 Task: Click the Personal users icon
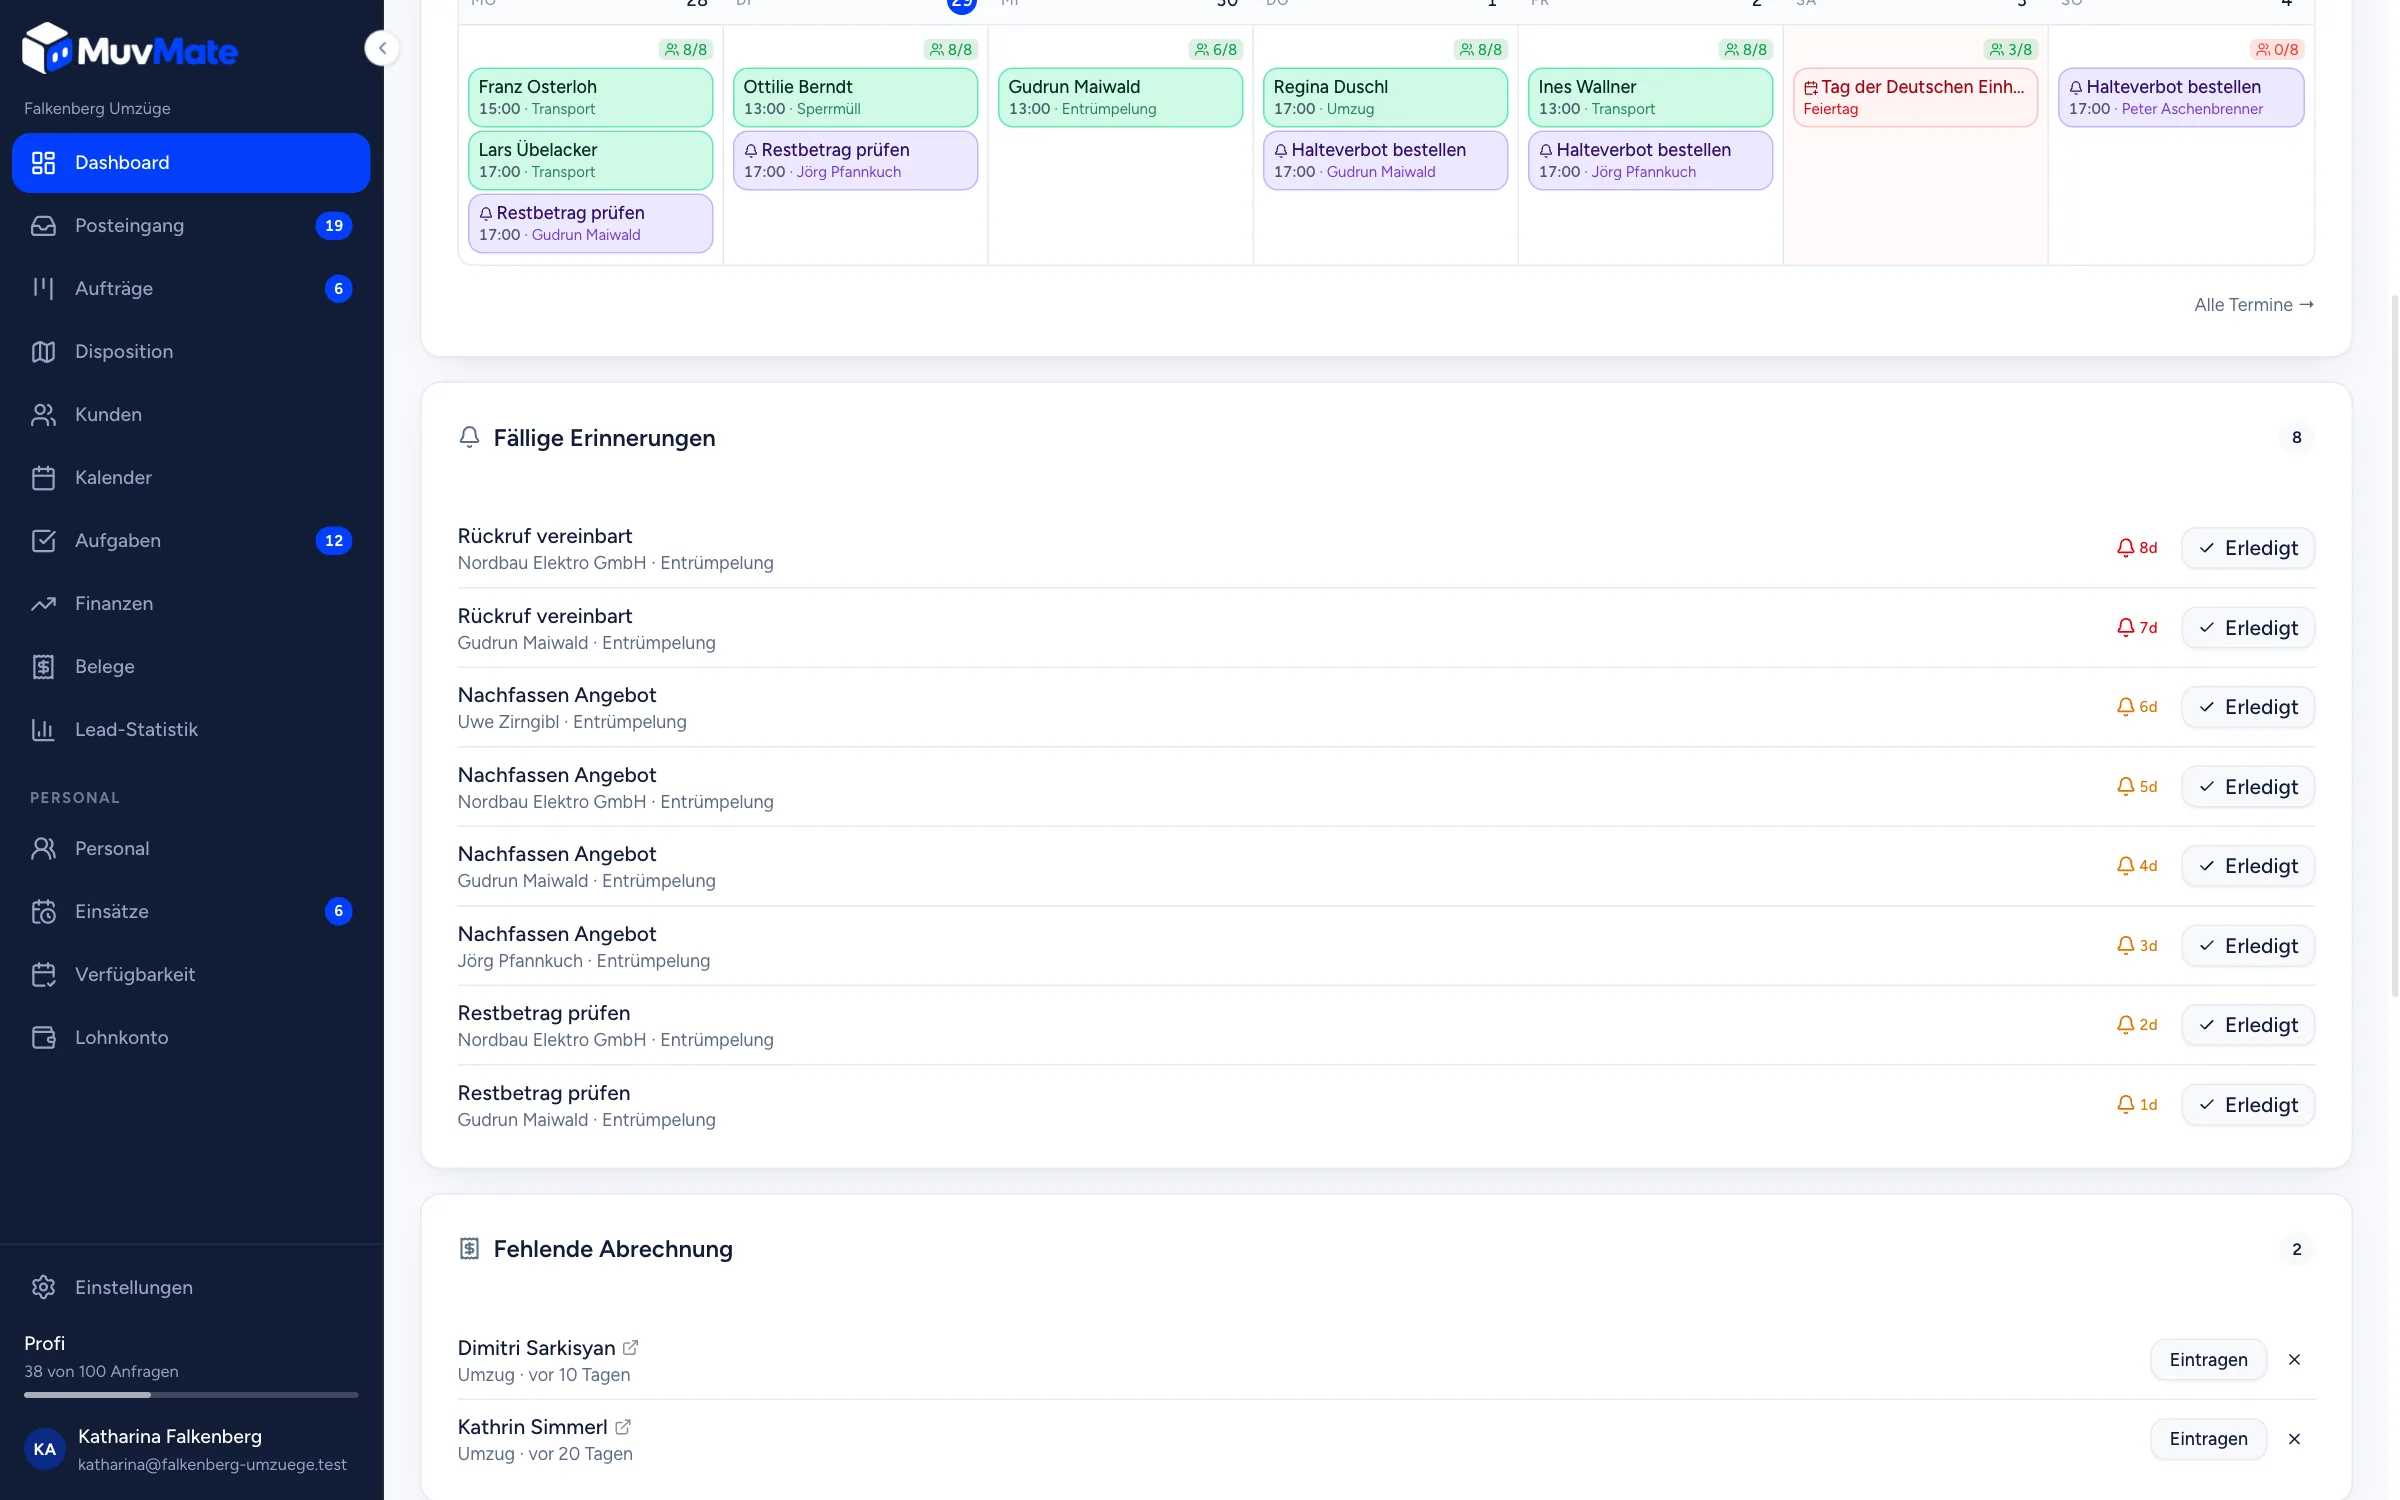(43, 848)
